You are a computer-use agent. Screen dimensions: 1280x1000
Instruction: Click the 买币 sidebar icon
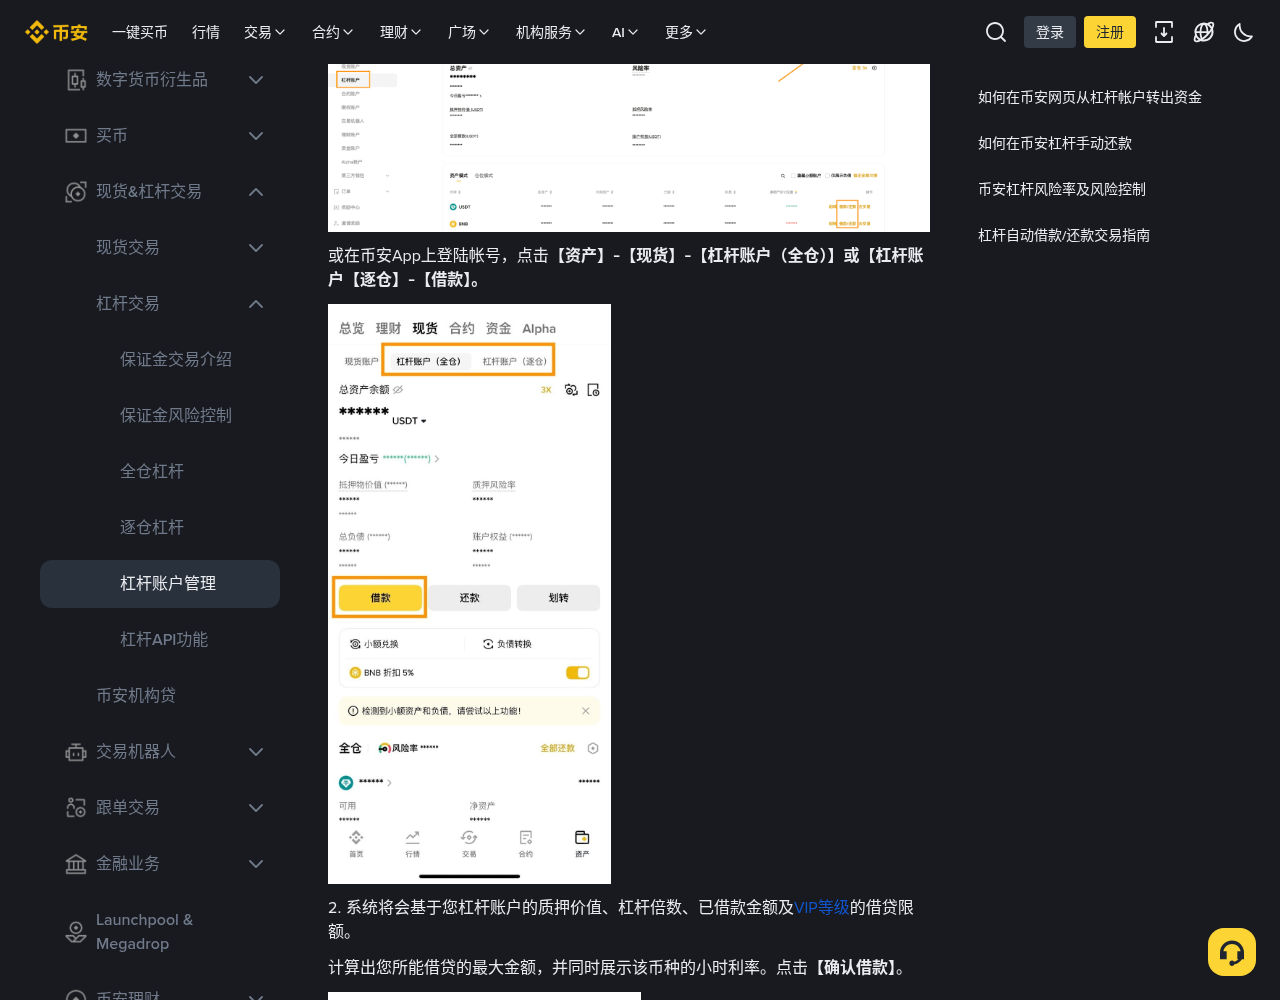pos(76,136)
